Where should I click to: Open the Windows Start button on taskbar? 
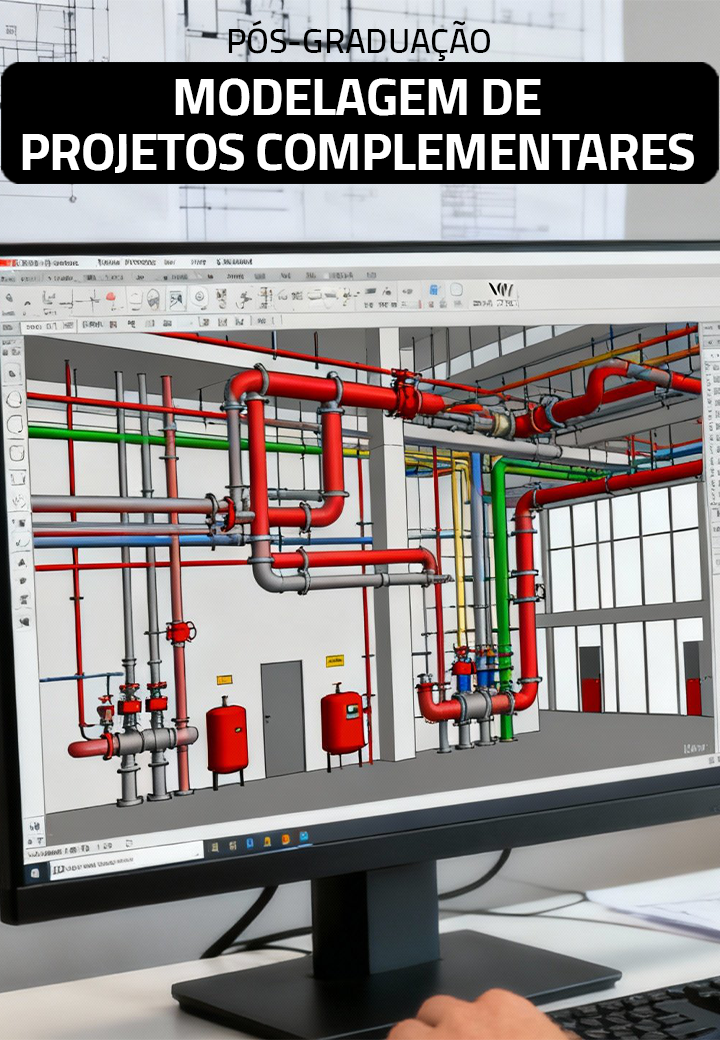point(34,874)
